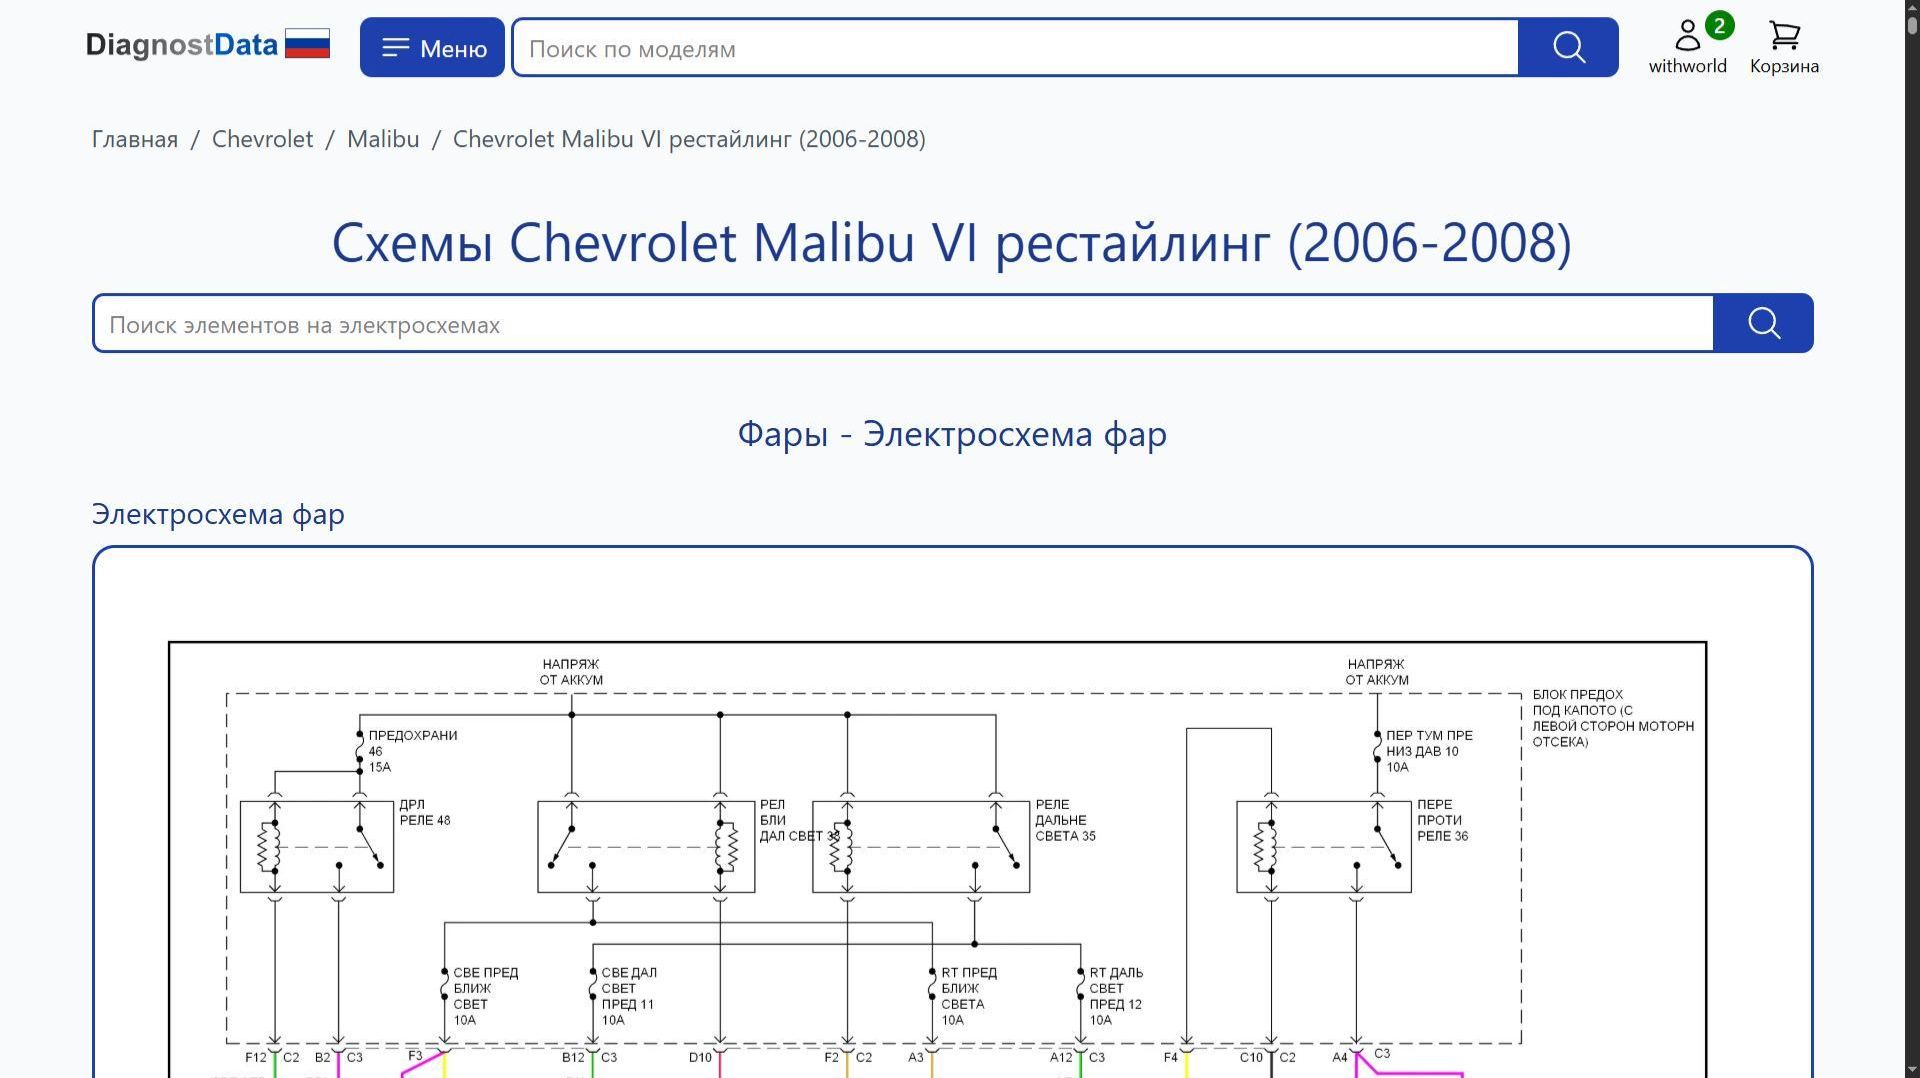Click the RT ДАЛЬ СВЕТ ПРЕД 12 label
Viewport: 1920px width, 1078px height.
1116,996
